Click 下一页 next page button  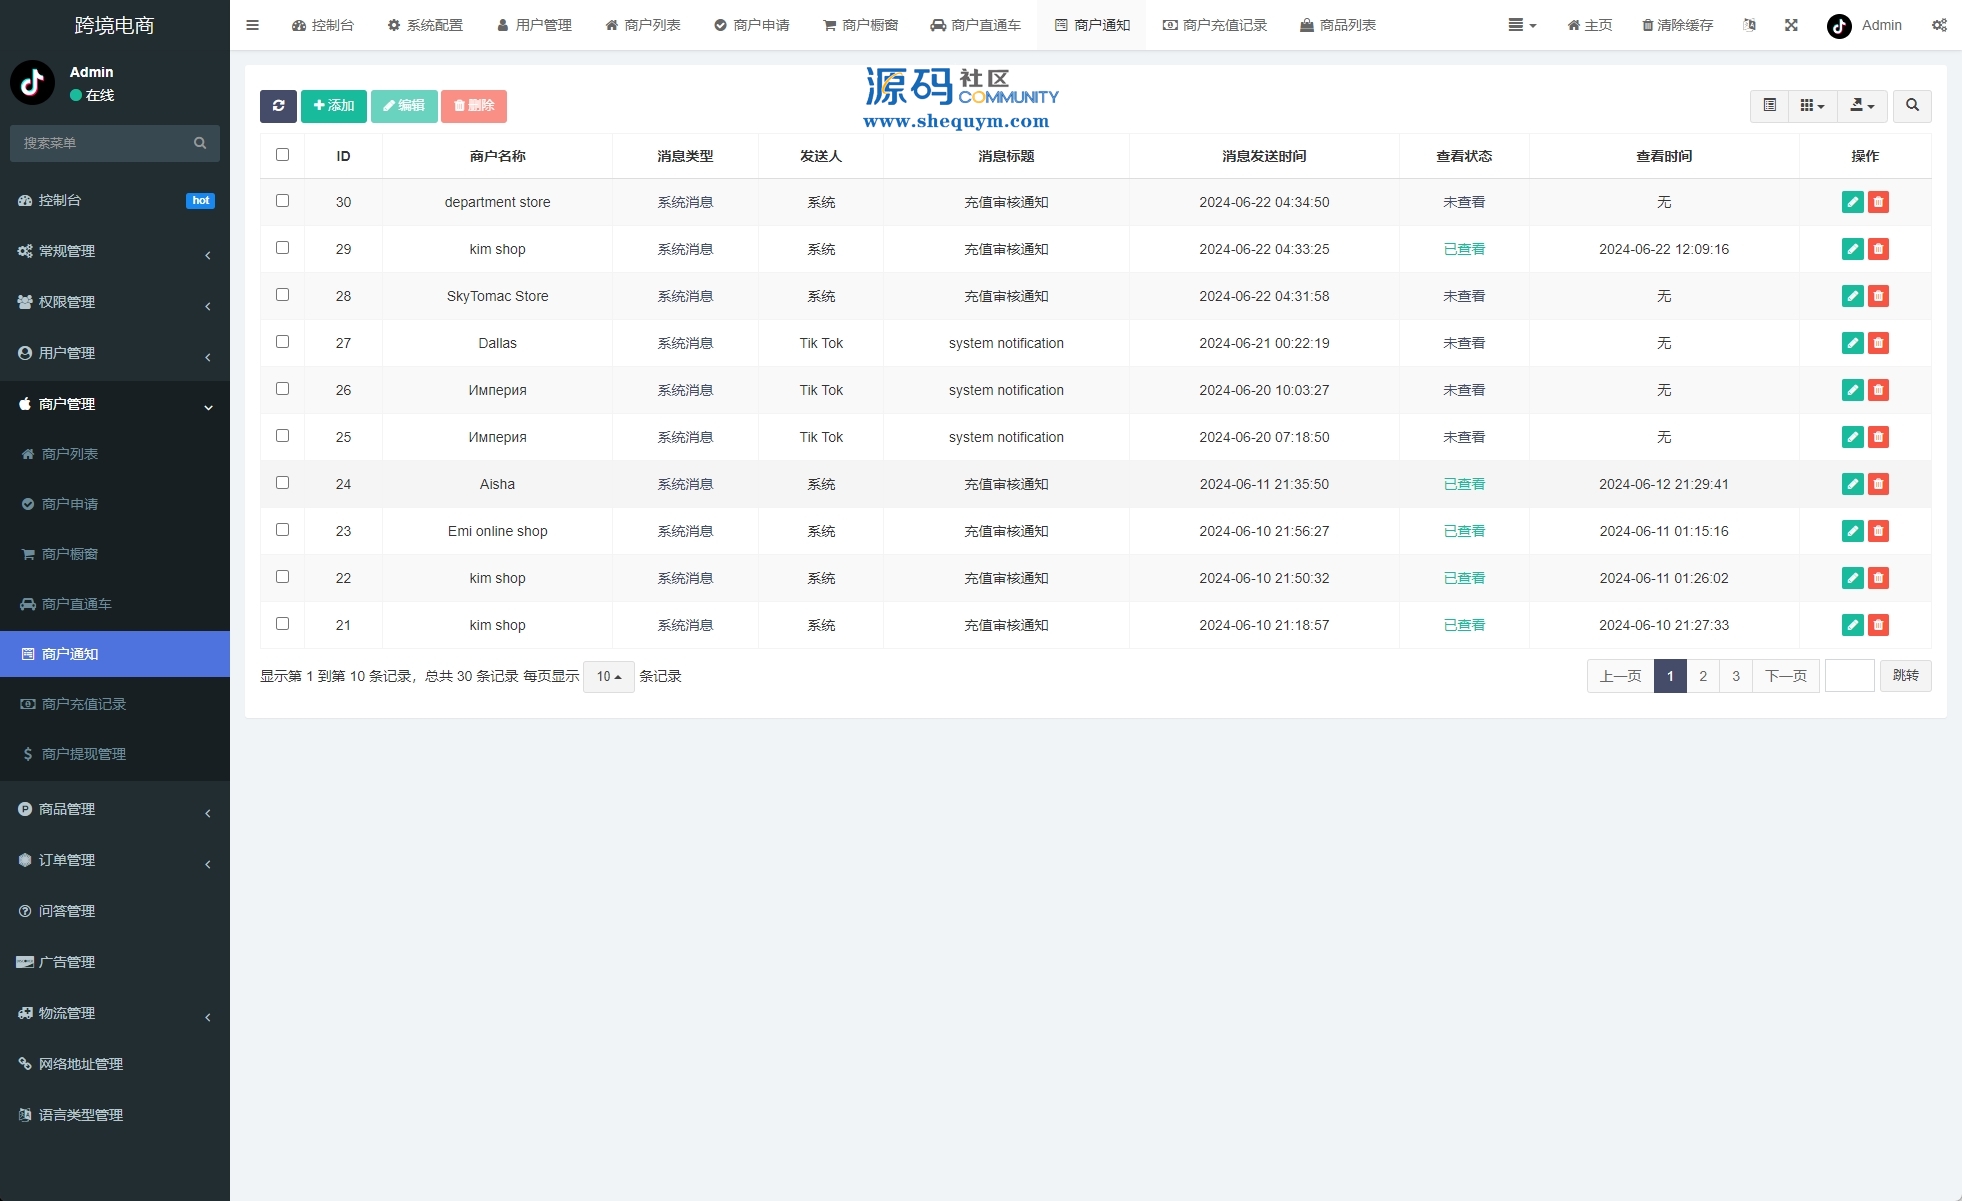[x=1786, y=676]
